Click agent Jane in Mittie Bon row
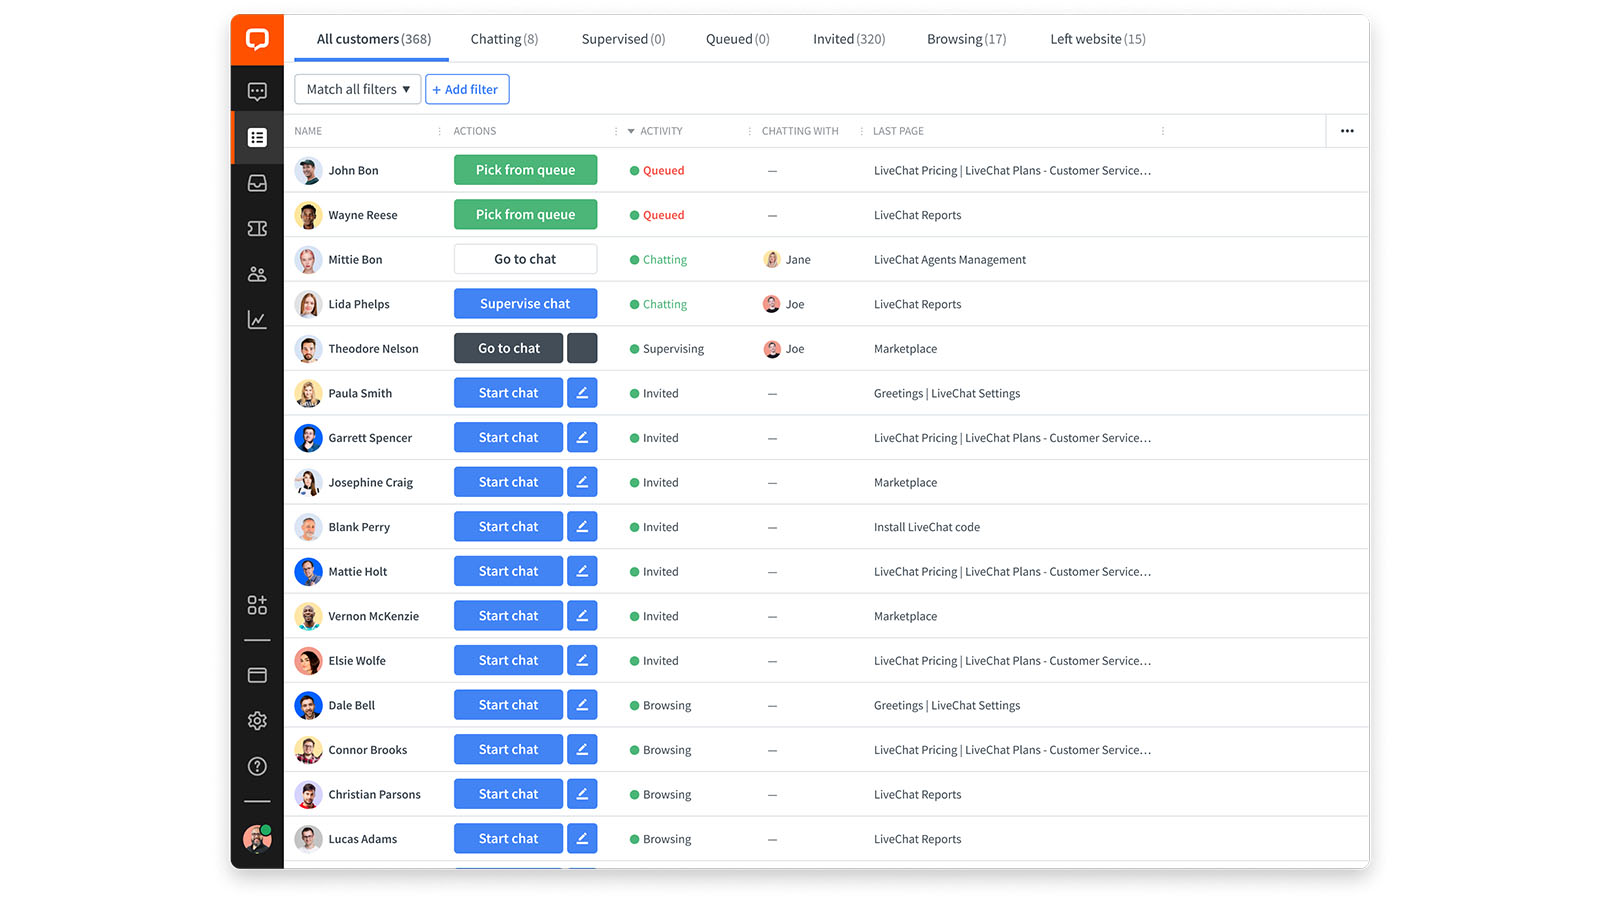 pos(787,260)
